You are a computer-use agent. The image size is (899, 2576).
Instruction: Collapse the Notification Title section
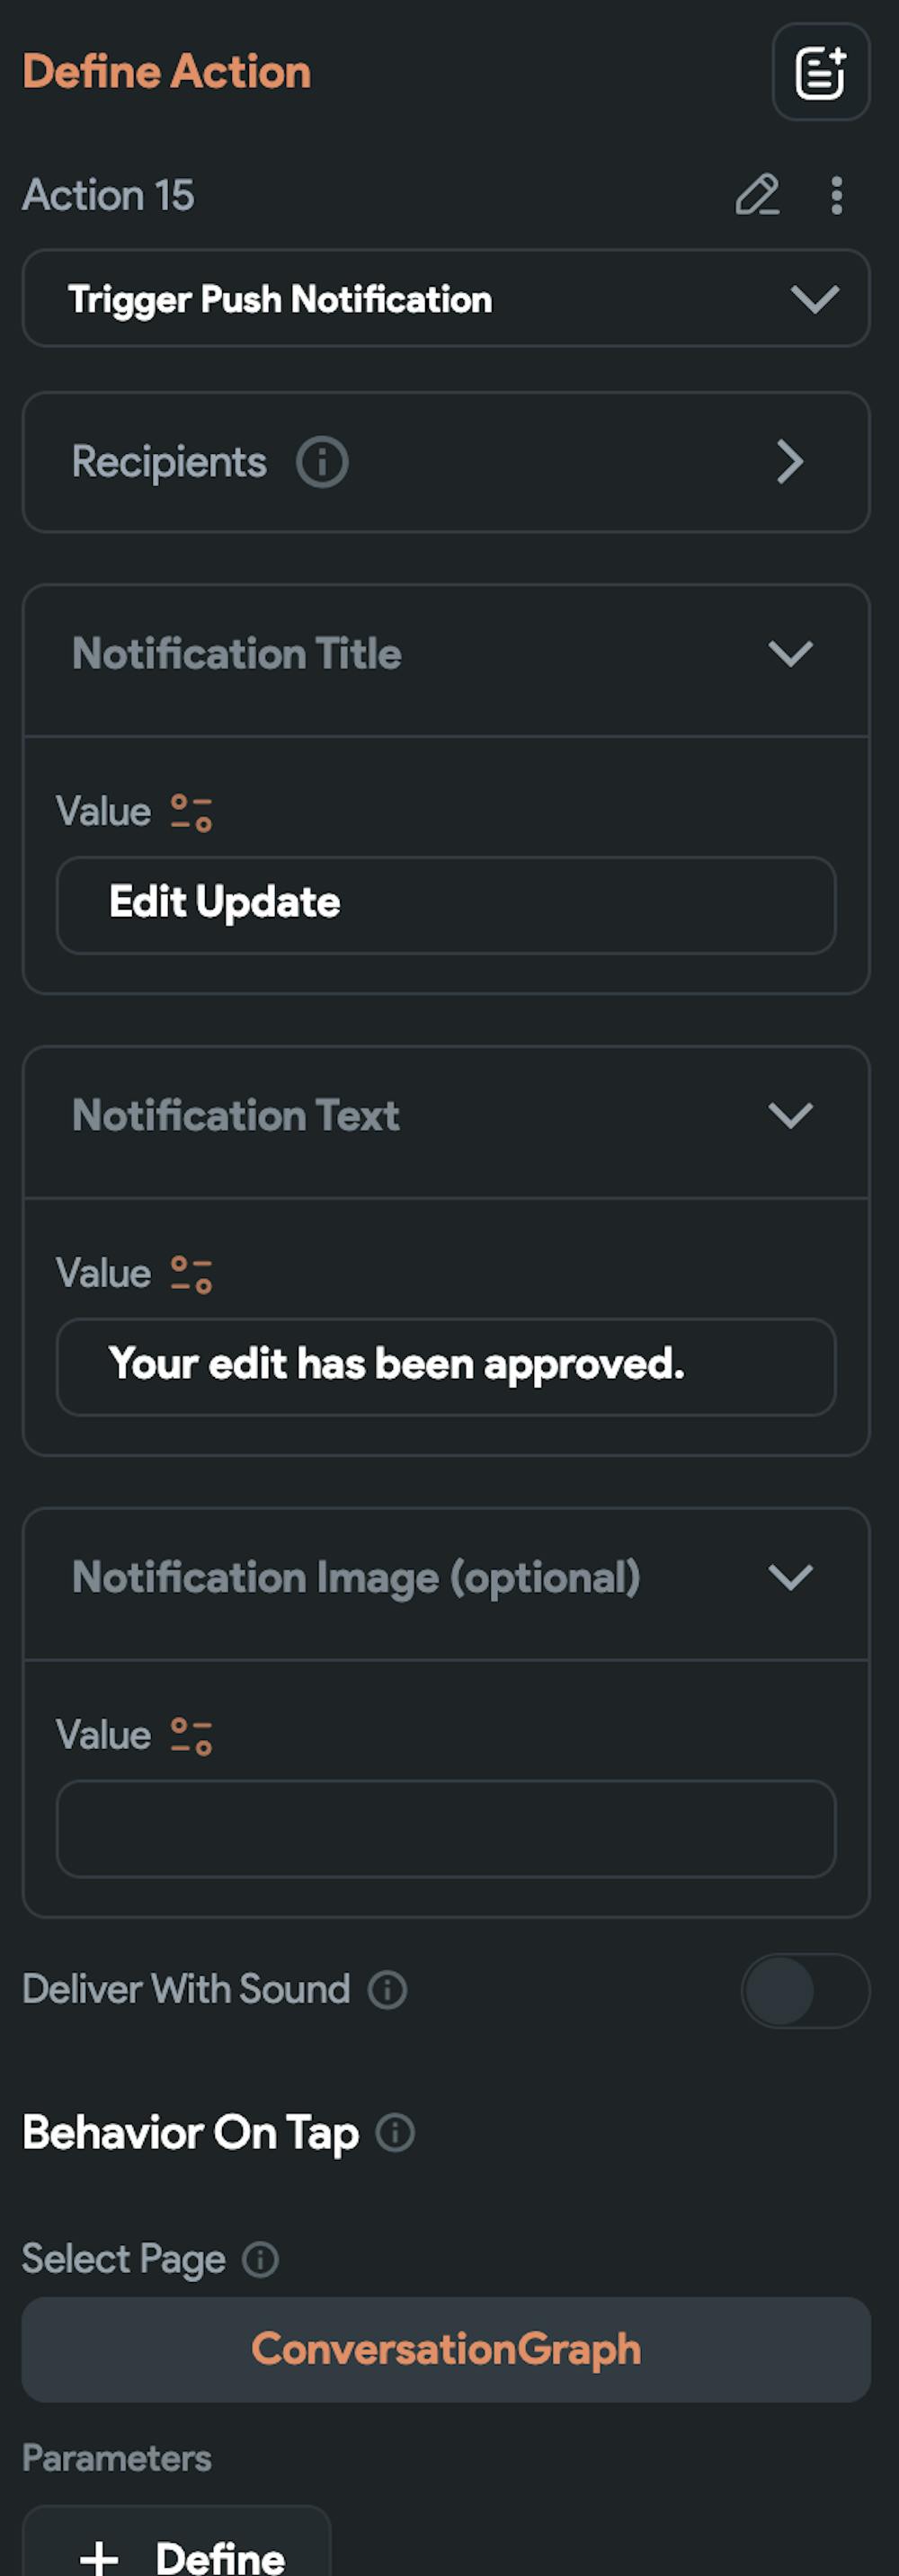[790, 654]
